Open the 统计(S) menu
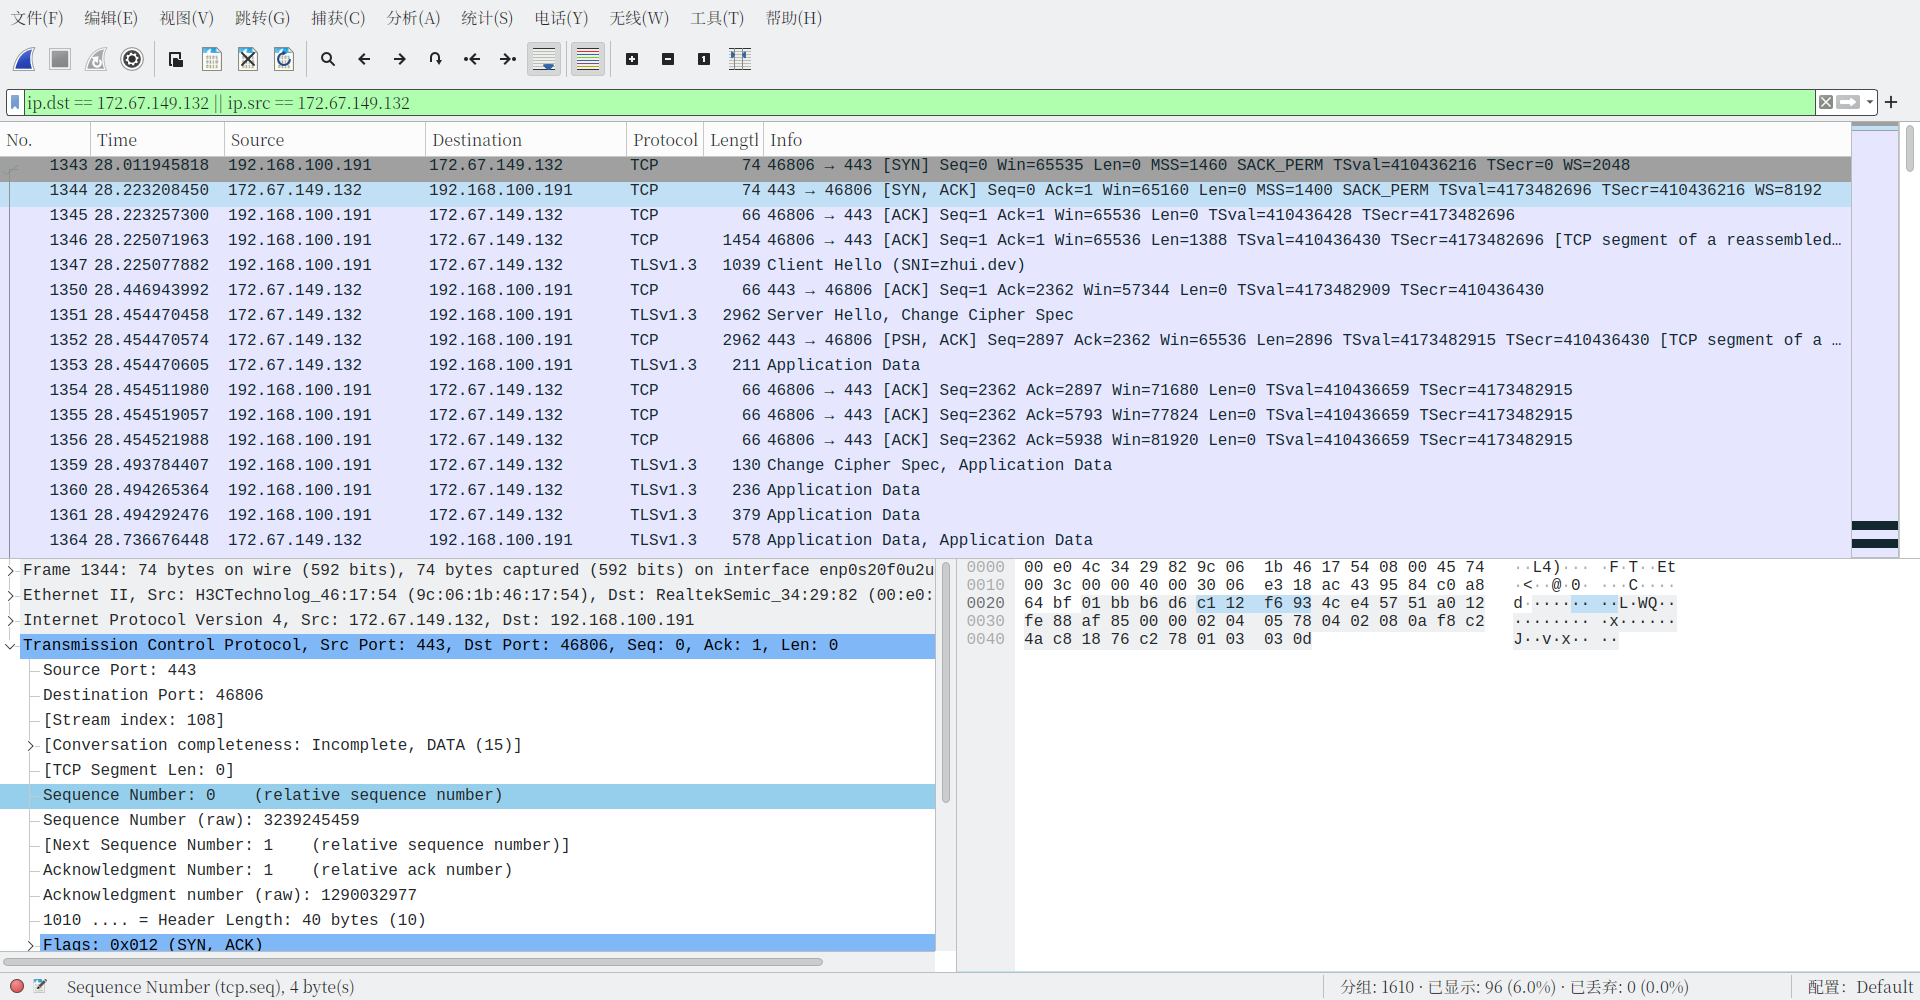The width and height of the screenshot is (1920, 1000). 487,18
